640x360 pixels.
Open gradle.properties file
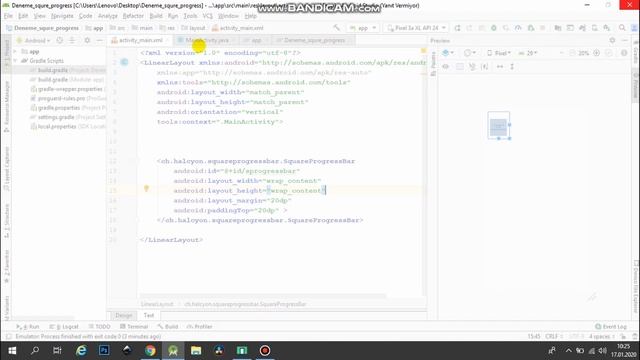[68, 108]
